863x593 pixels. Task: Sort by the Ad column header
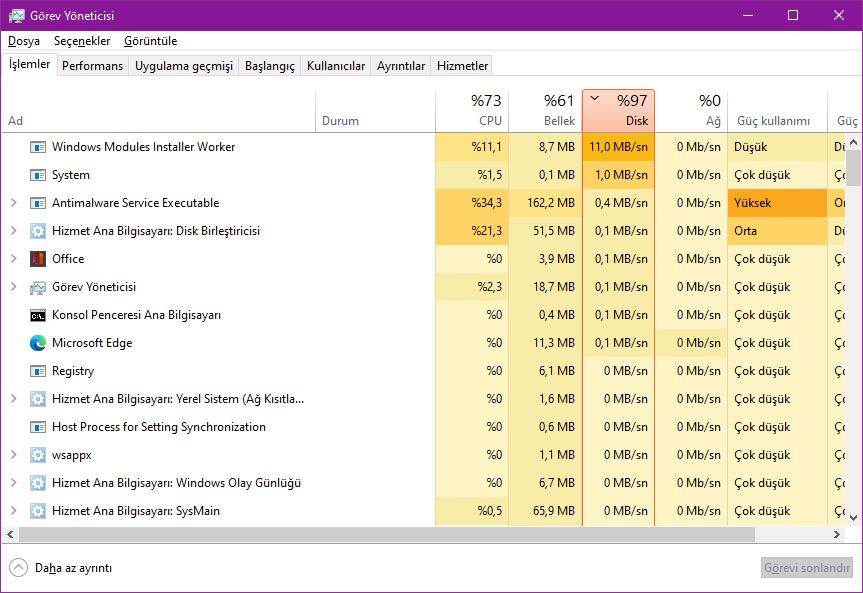(x=159, y=111)
